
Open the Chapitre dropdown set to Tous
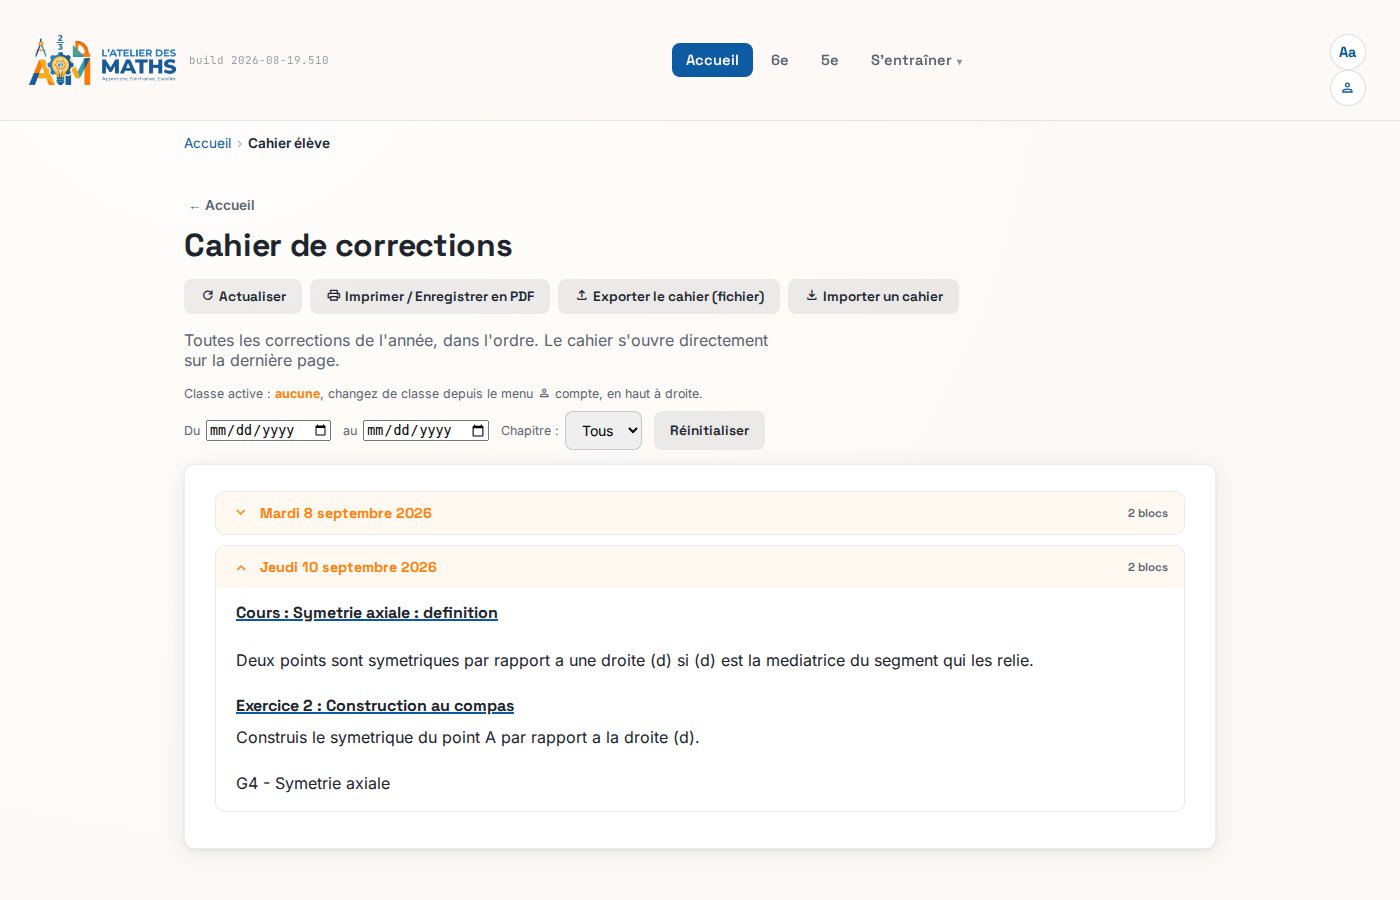(603, 431)
